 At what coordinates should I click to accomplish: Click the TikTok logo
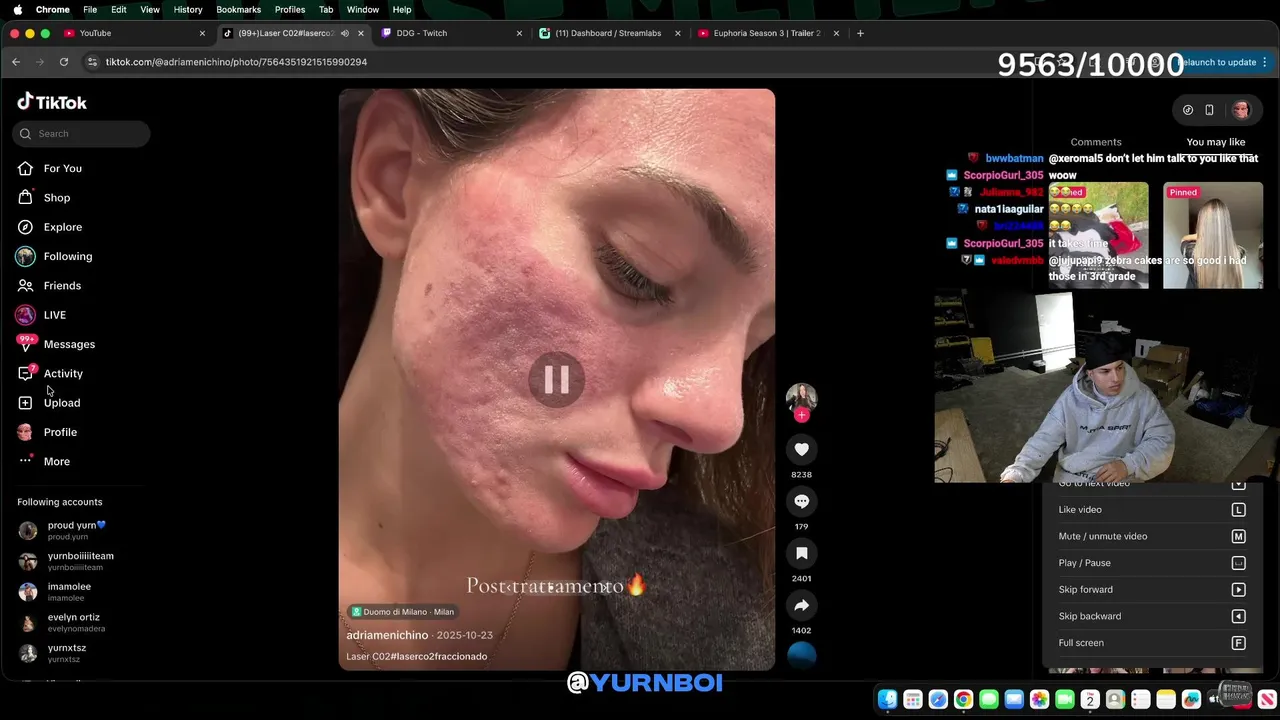pos(52,102)
